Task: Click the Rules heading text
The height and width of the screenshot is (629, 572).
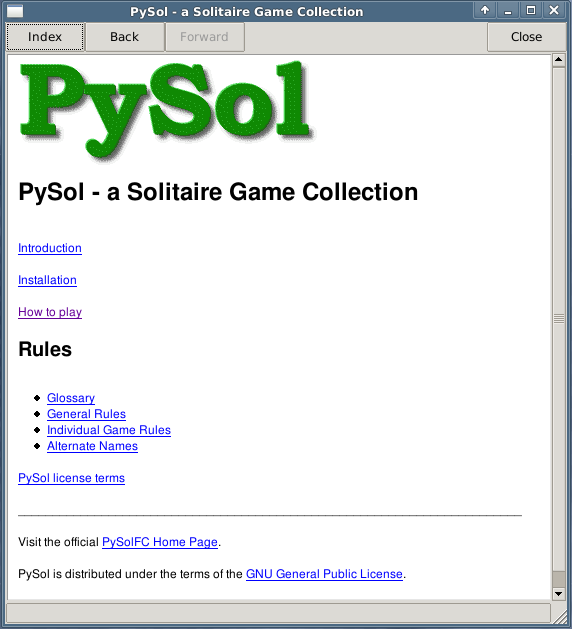Action: point(45,349)
